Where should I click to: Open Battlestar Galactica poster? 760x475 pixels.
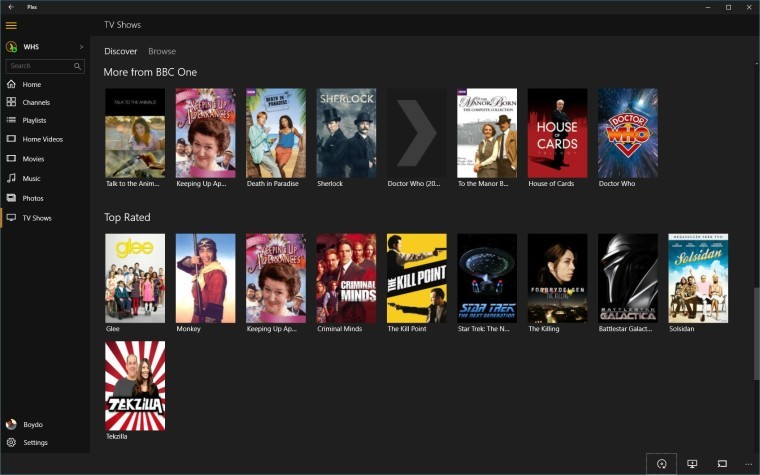click(628, 278)
